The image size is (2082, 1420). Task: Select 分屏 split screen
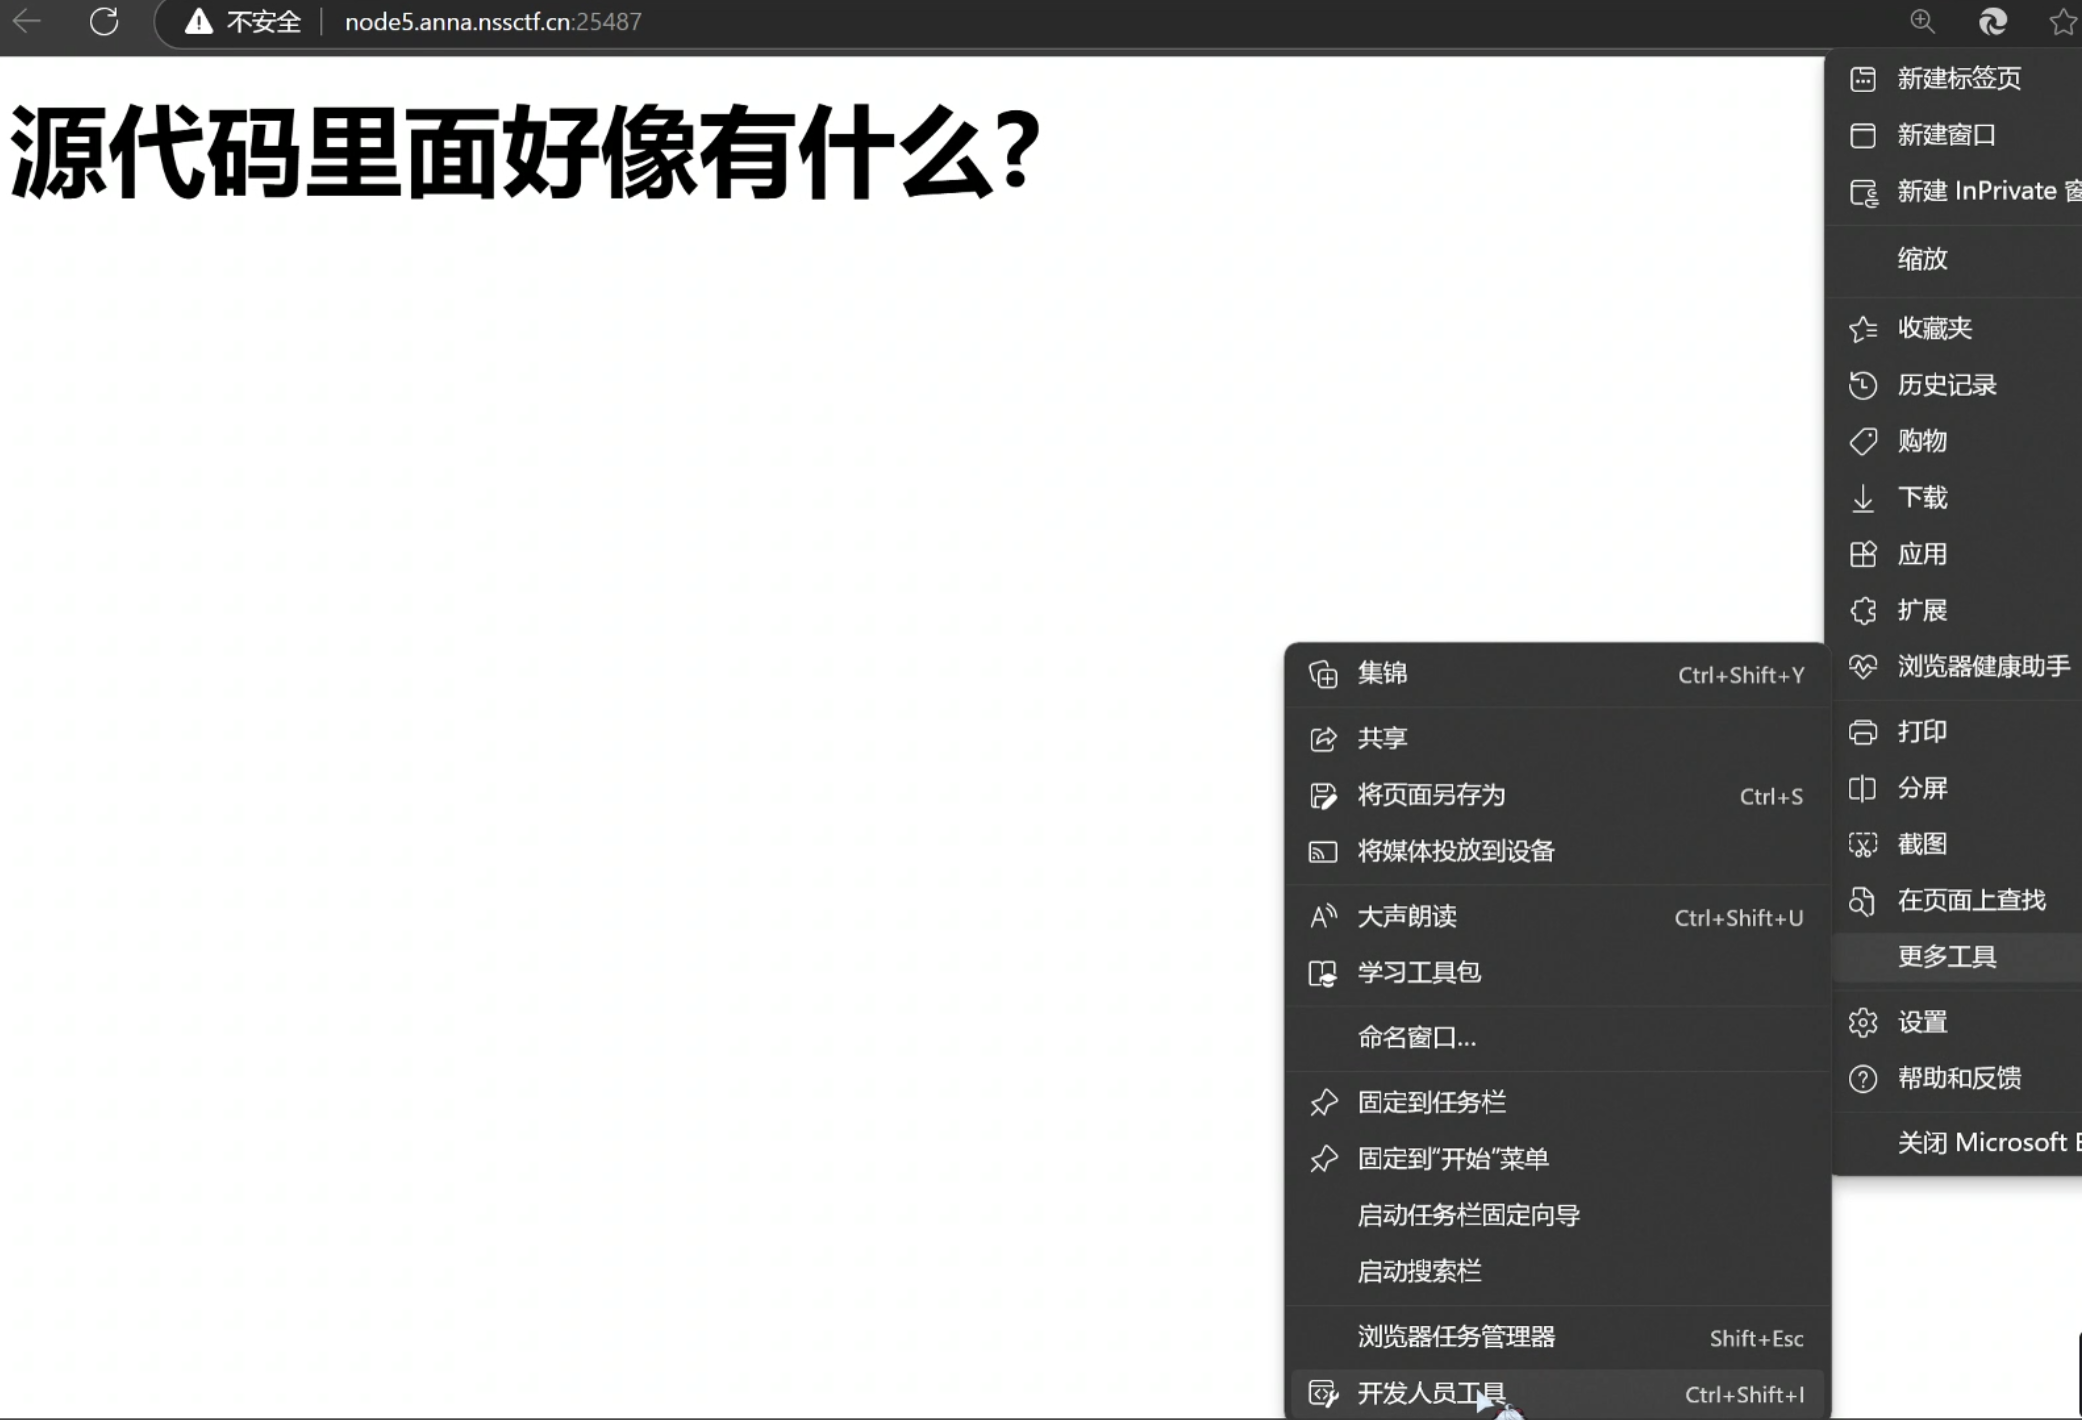click(x=1955, y=788)
